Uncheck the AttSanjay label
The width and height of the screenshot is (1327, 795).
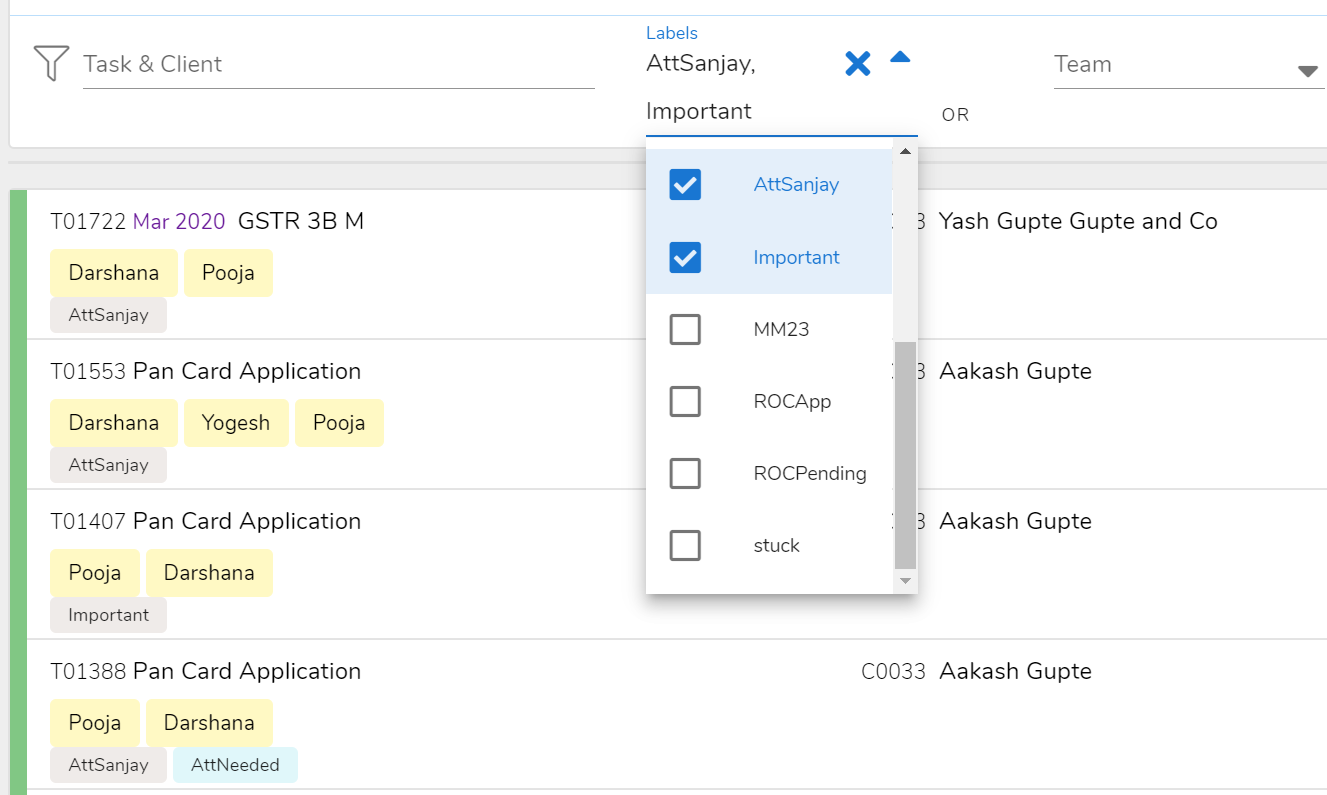coord(685,184)
